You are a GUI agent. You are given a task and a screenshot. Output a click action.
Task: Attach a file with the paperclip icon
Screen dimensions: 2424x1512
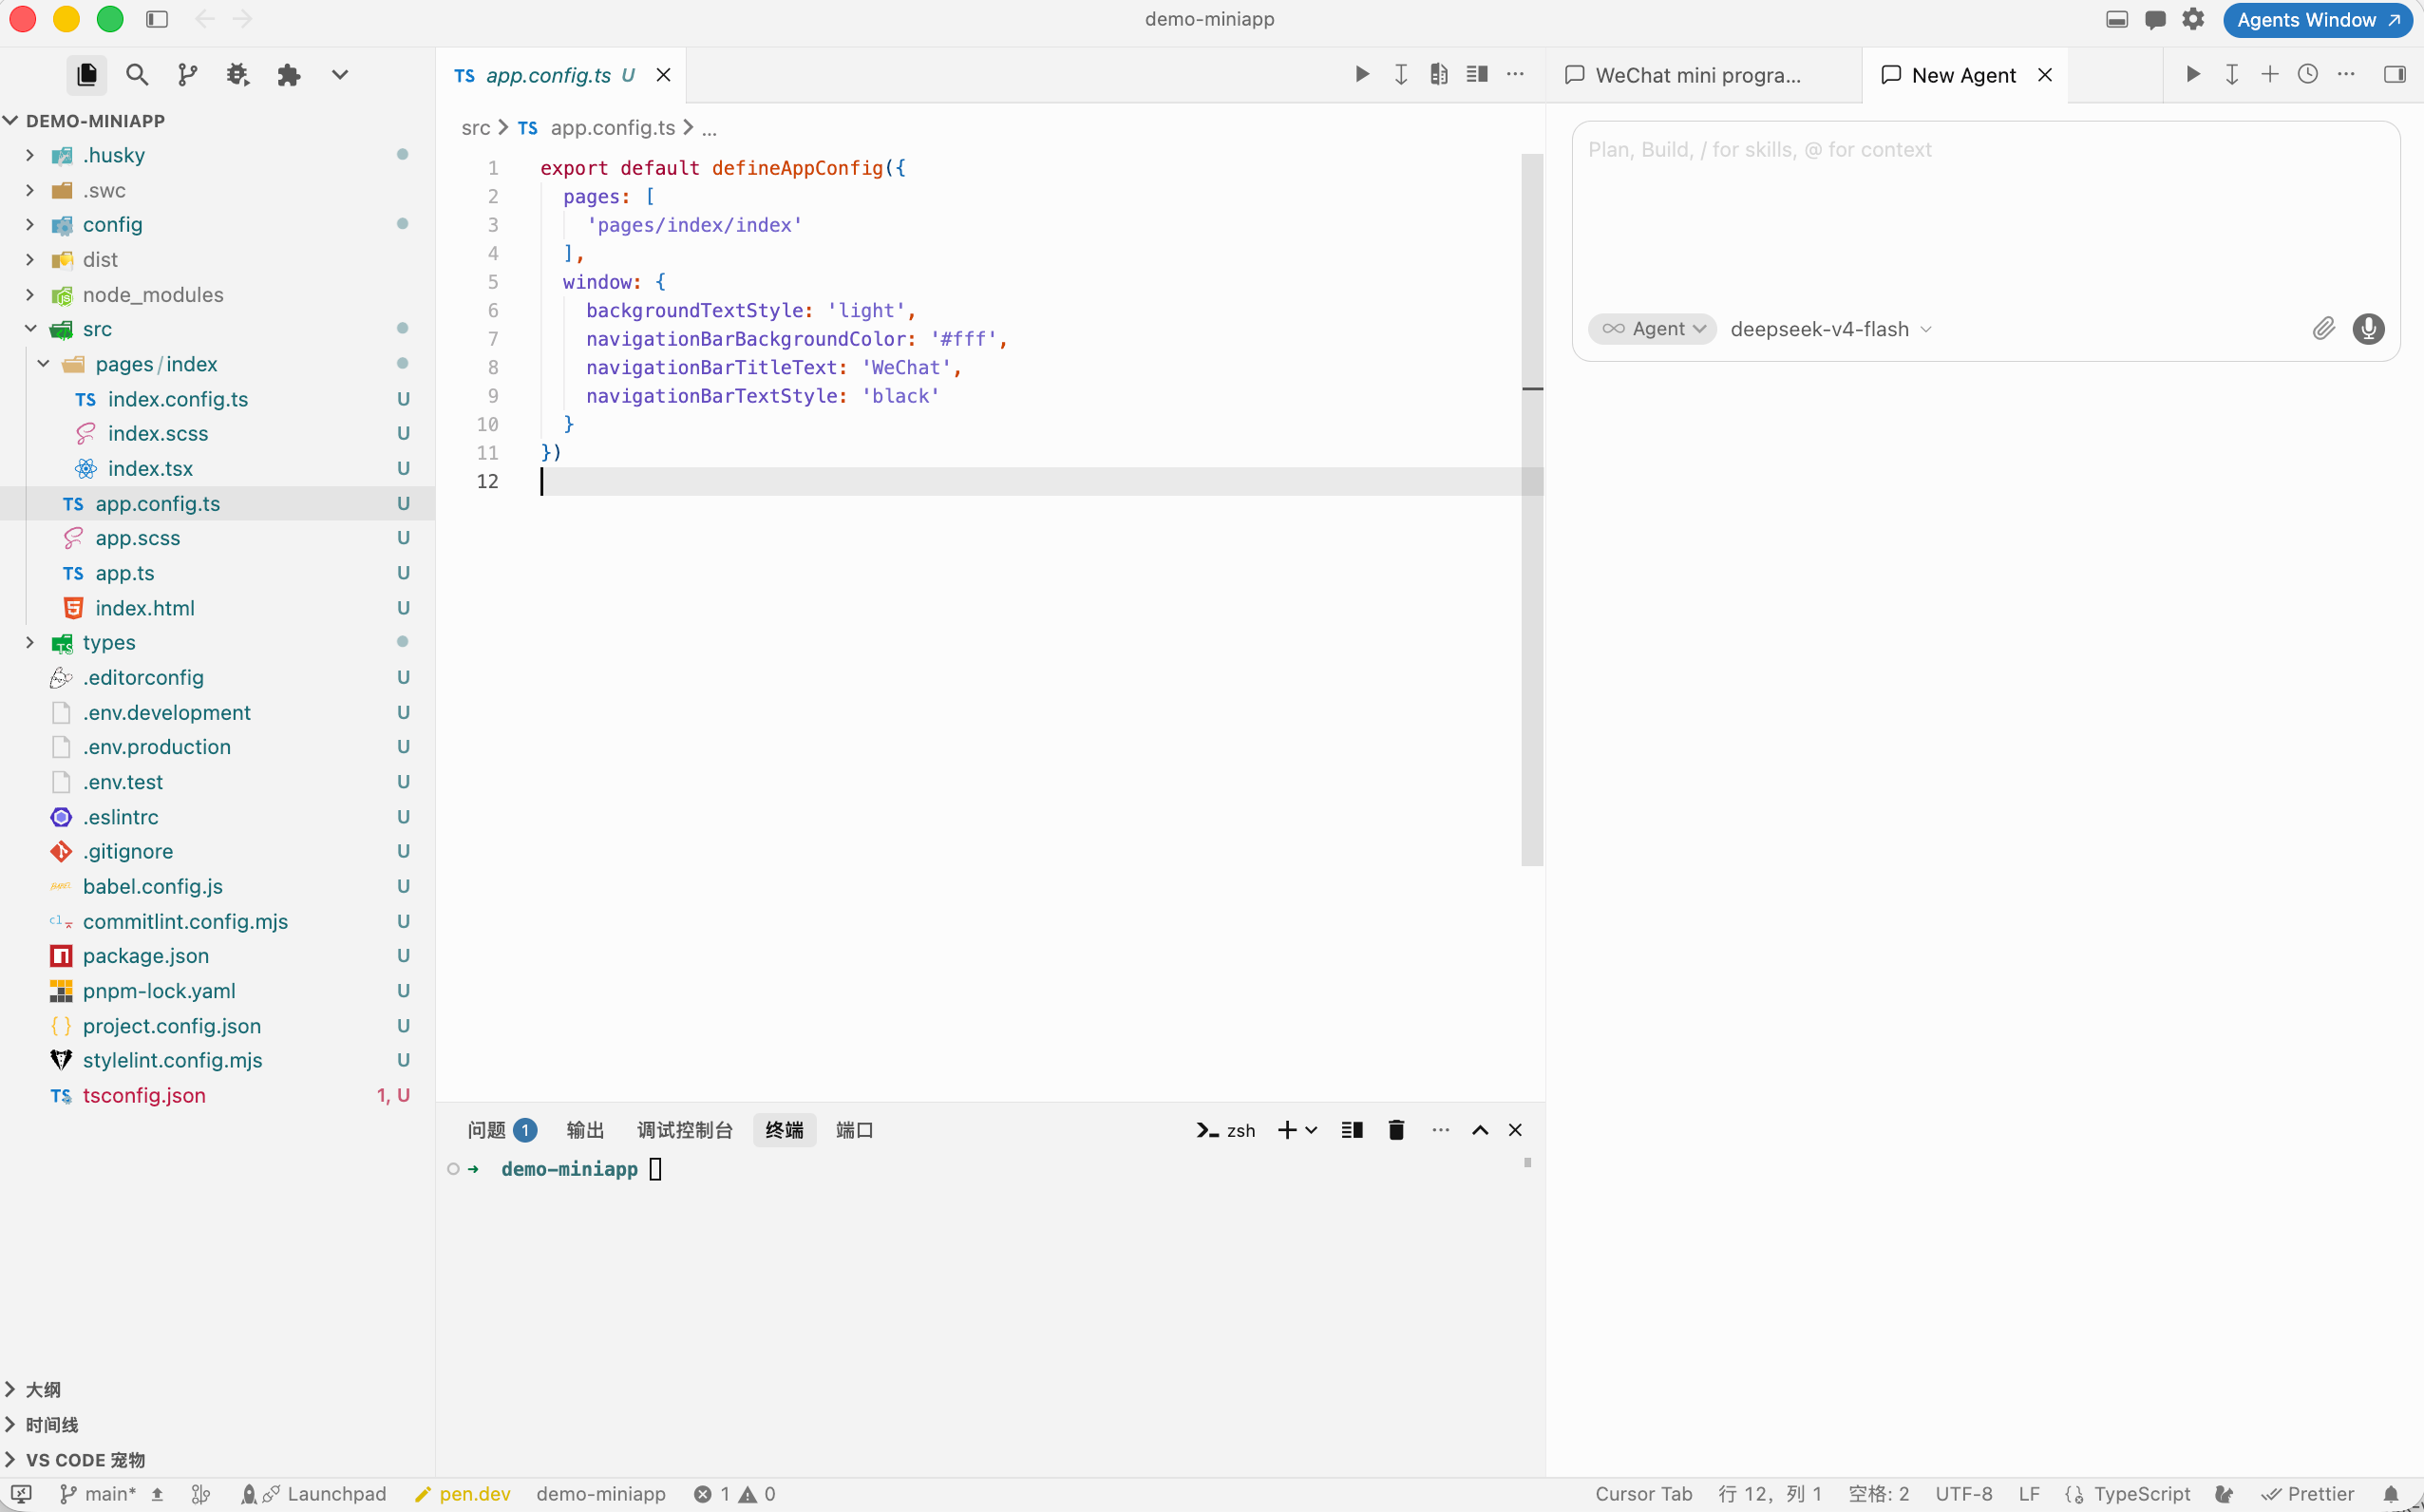tap(2323, 329)
